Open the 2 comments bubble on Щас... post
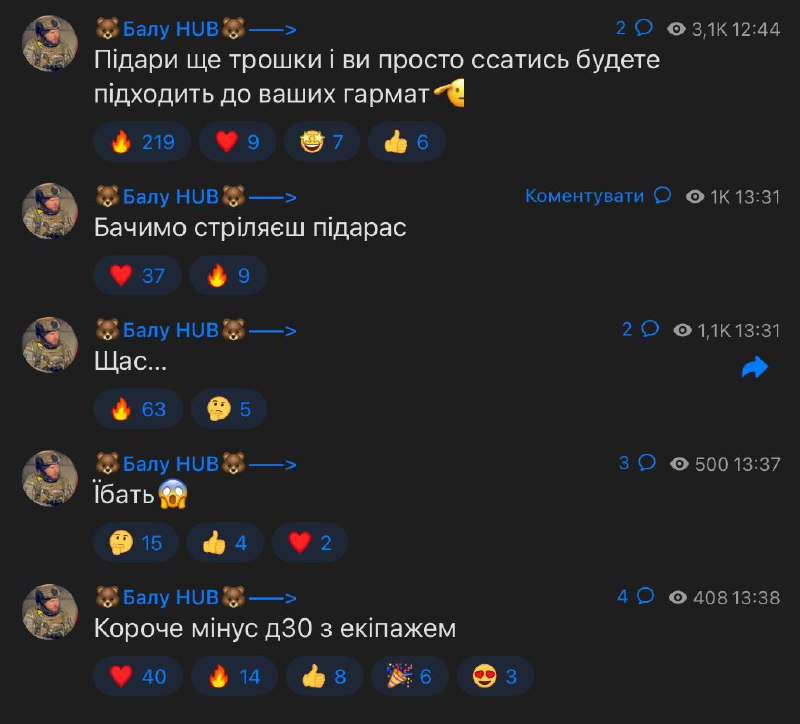The image size is (800, 724). point(640,329)
